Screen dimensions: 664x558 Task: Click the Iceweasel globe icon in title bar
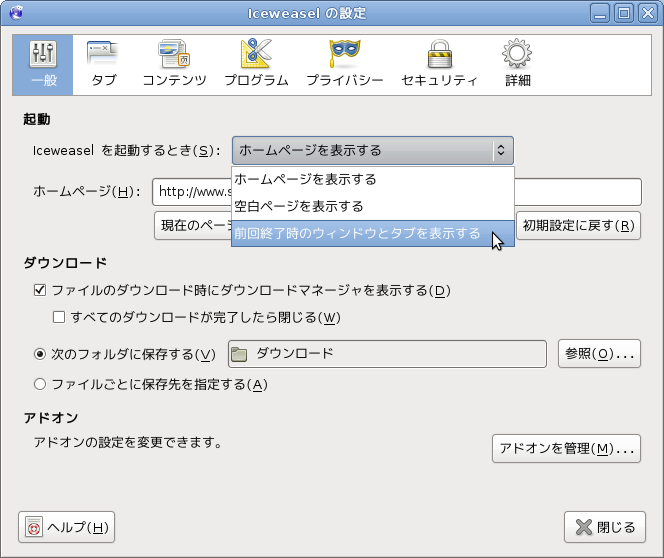tap(16, 13)
